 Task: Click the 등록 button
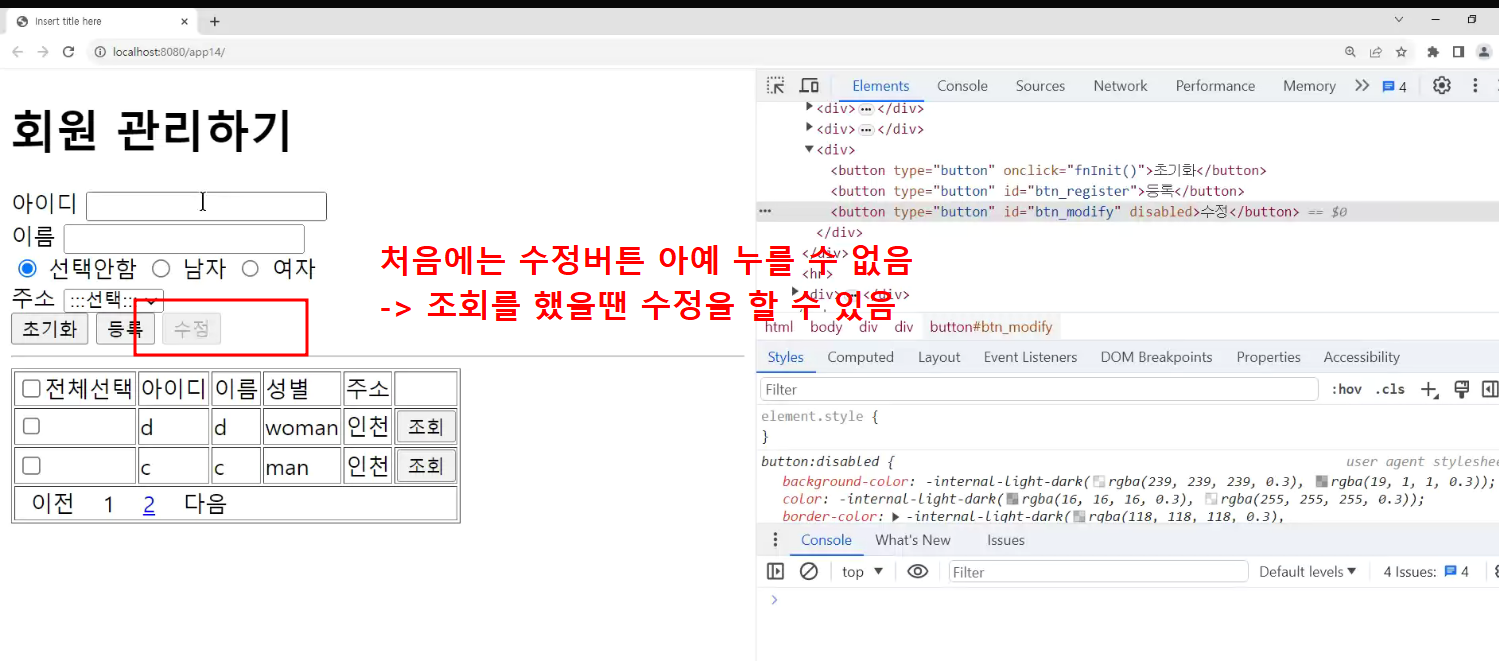coord(125,329)
